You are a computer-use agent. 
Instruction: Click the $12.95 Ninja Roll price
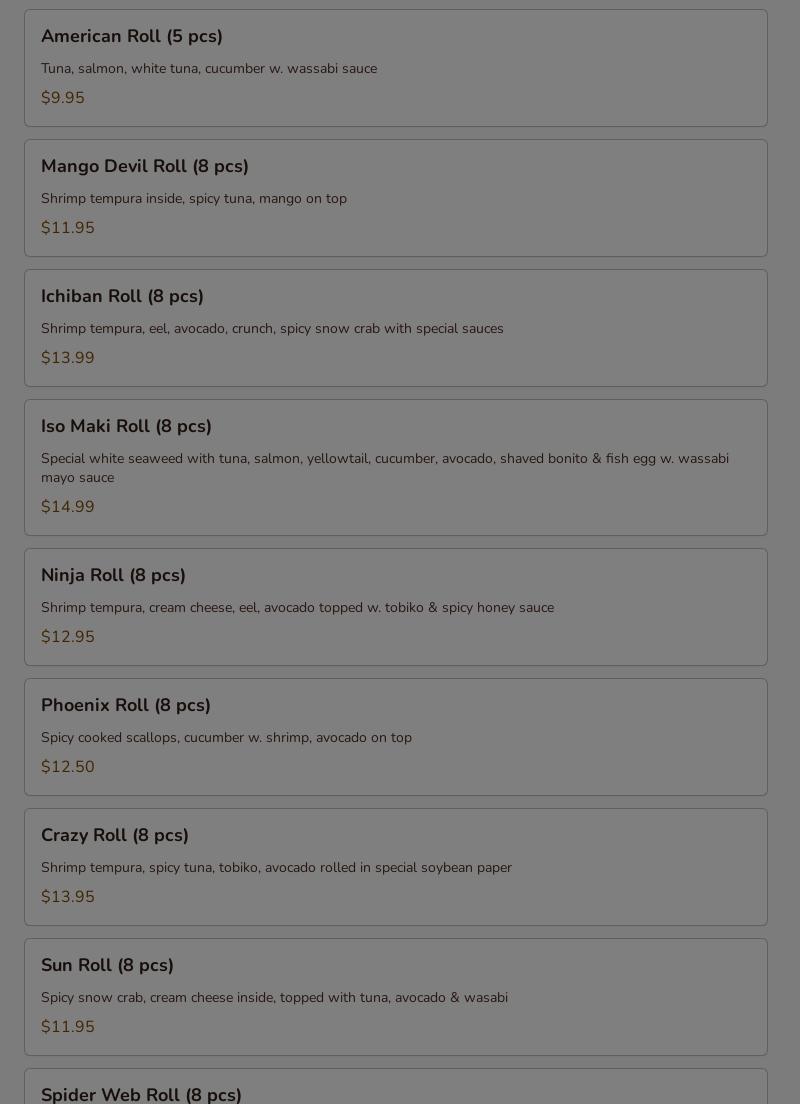[x=68, y=637]
